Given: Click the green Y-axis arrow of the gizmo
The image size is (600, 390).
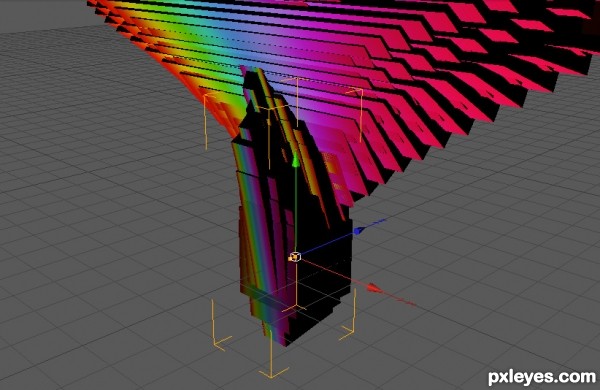Looking at the screenshot, I should click(295, 160).
